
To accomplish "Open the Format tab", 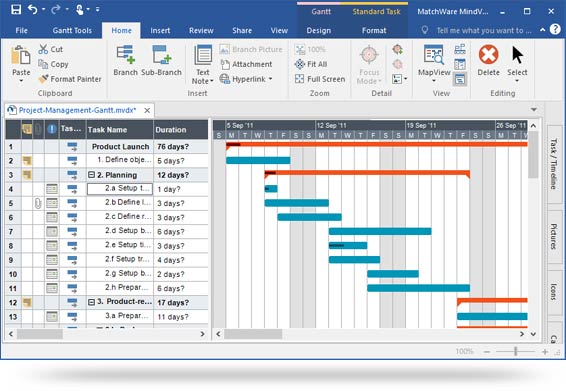I will (374, 30).
